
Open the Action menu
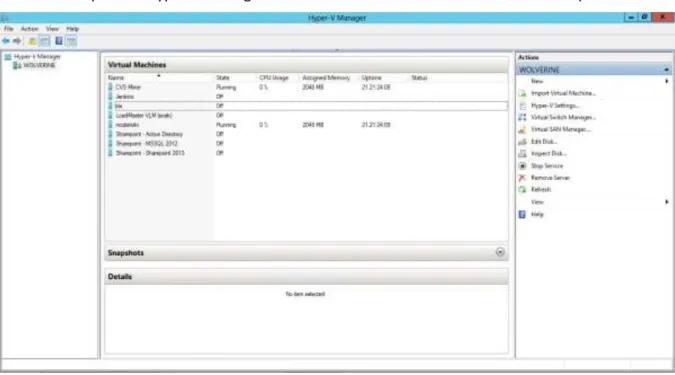(x=30, y=29)
